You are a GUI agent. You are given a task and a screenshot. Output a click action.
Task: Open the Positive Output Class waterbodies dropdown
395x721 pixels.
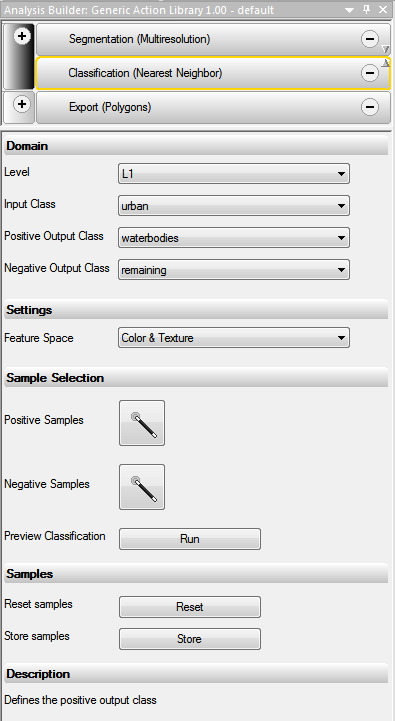[234, 238]
